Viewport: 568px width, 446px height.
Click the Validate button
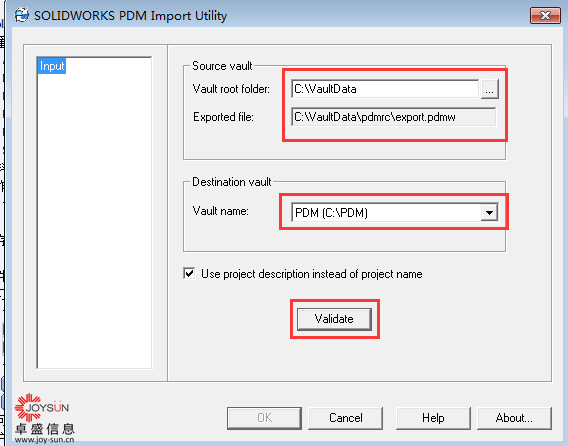(x=334, y=319)
